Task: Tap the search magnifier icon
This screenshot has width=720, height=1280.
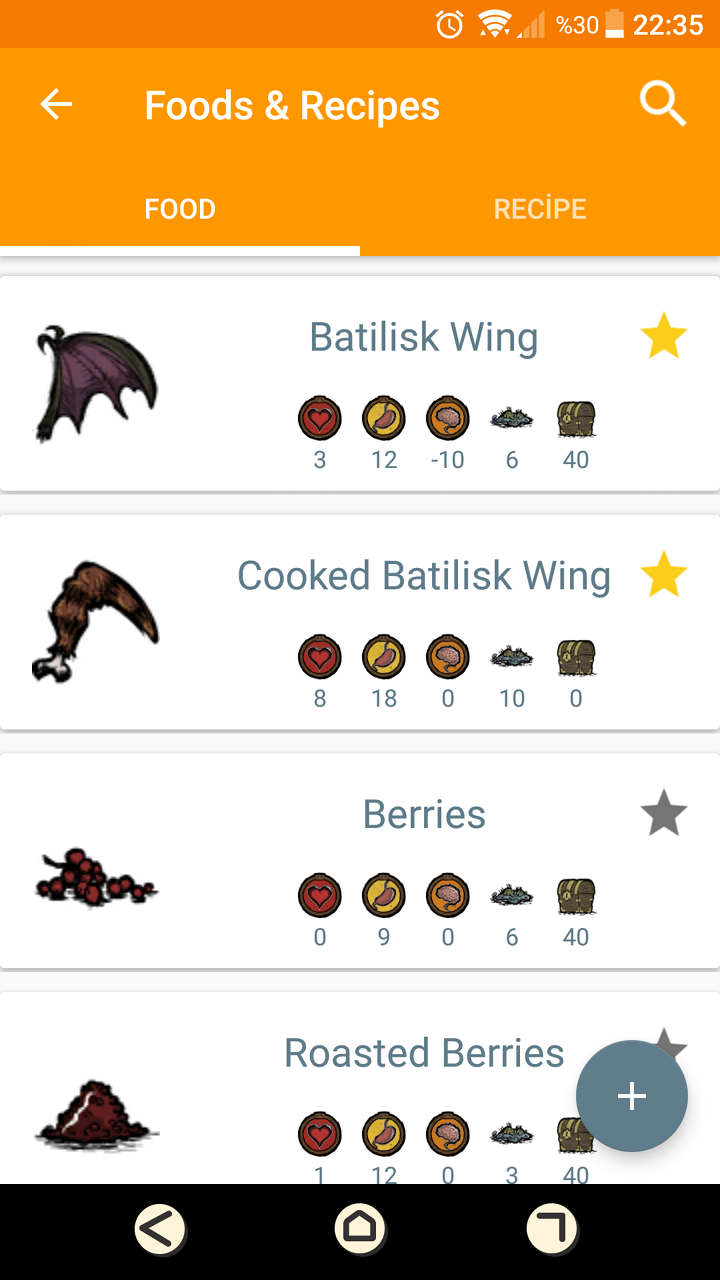Action: 663,104
